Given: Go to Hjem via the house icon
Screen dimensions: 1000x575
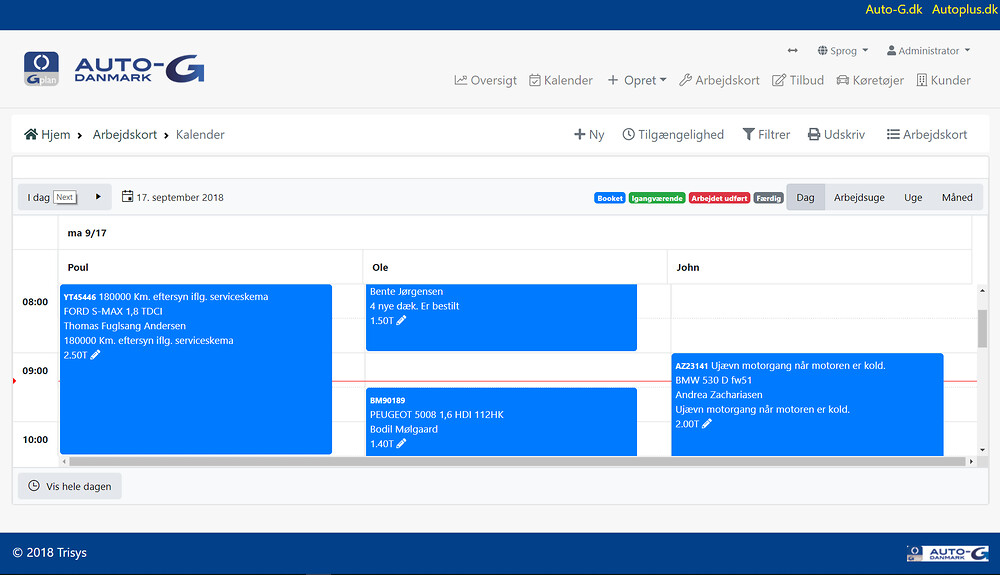Looking at the screenshot, I should tap(31, 134).
